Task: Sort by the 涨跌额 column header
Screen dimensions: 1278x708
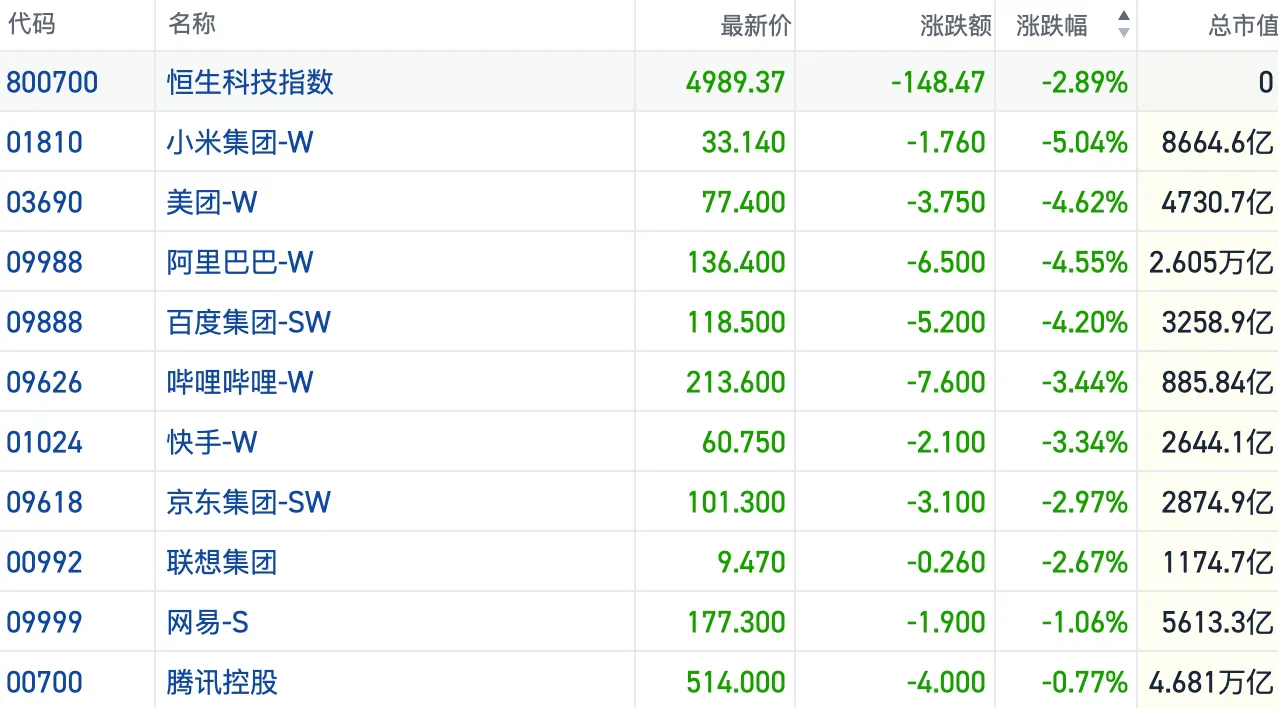Action: click(955, 26)
